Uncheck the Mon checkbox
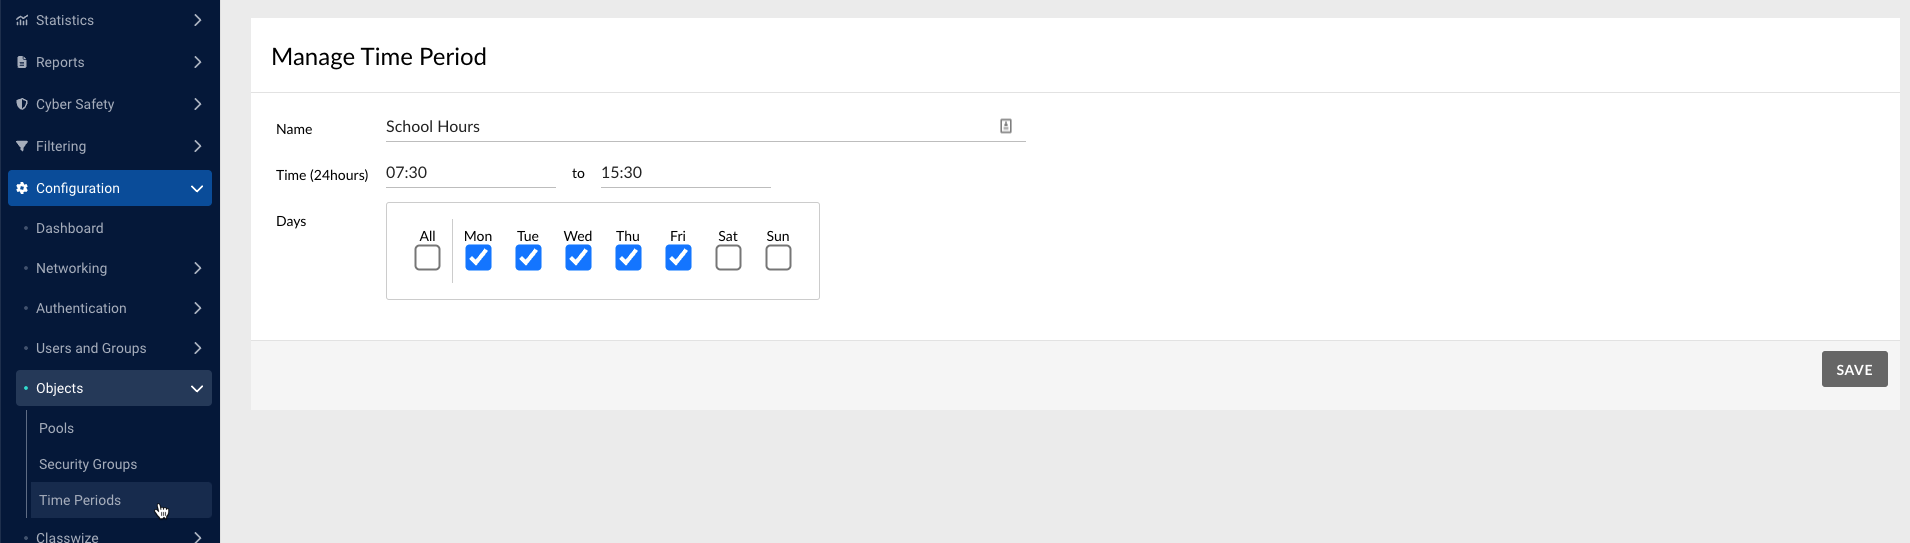 point(478,258)
